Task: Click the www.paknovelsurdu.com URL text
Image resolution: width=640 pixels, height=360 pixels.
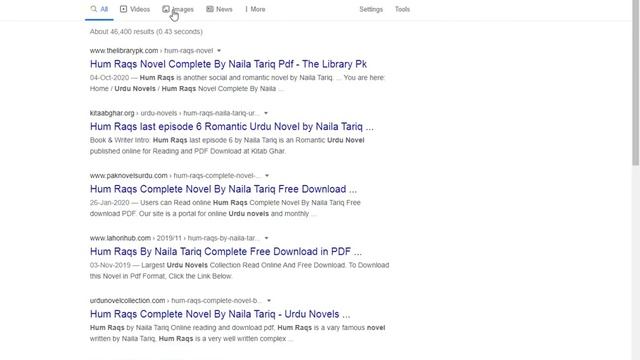Action: point(129,176)
